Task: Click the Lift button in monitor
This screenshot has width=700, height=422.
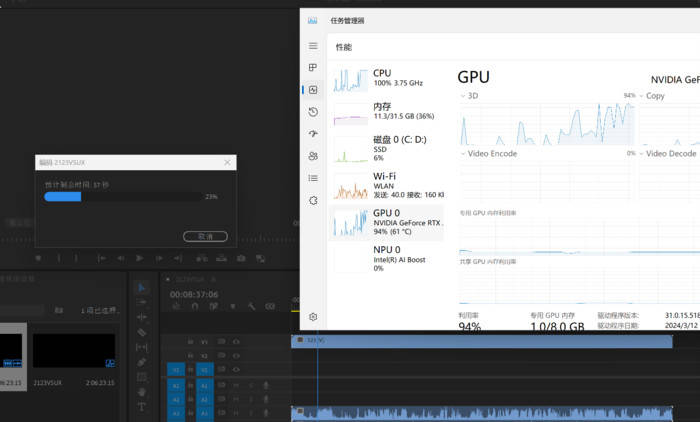Action: (x=202, y=258)
